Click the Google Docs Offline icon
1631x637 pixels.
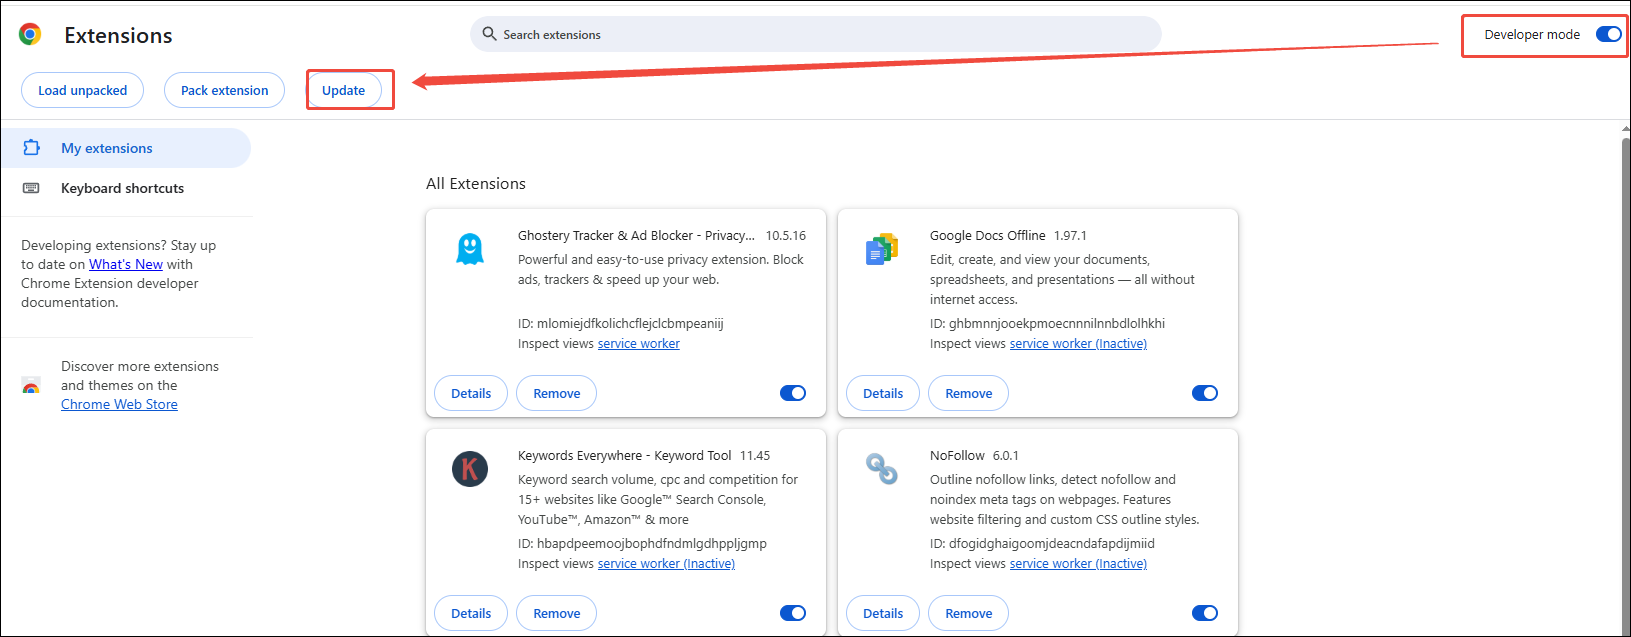[x=882, y=249]
